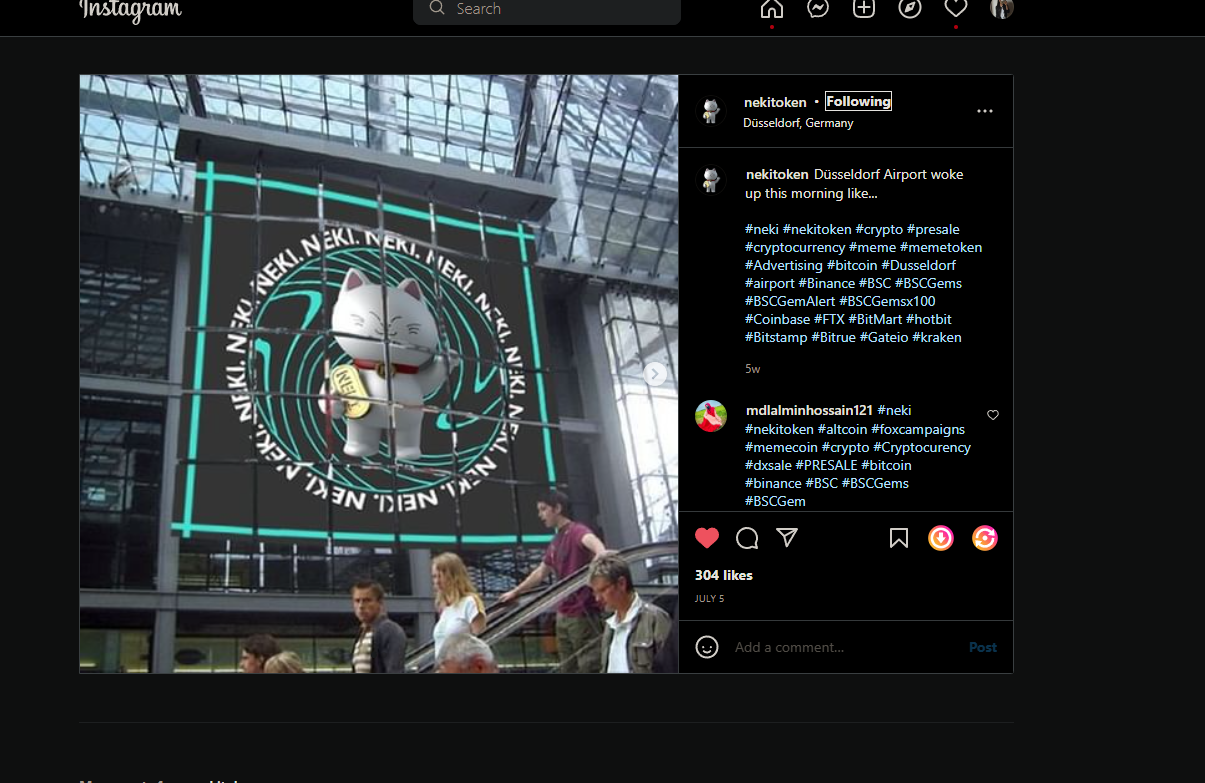
Task: Like mdlalminhossain121's comment heart
Action: click(993, 414)
